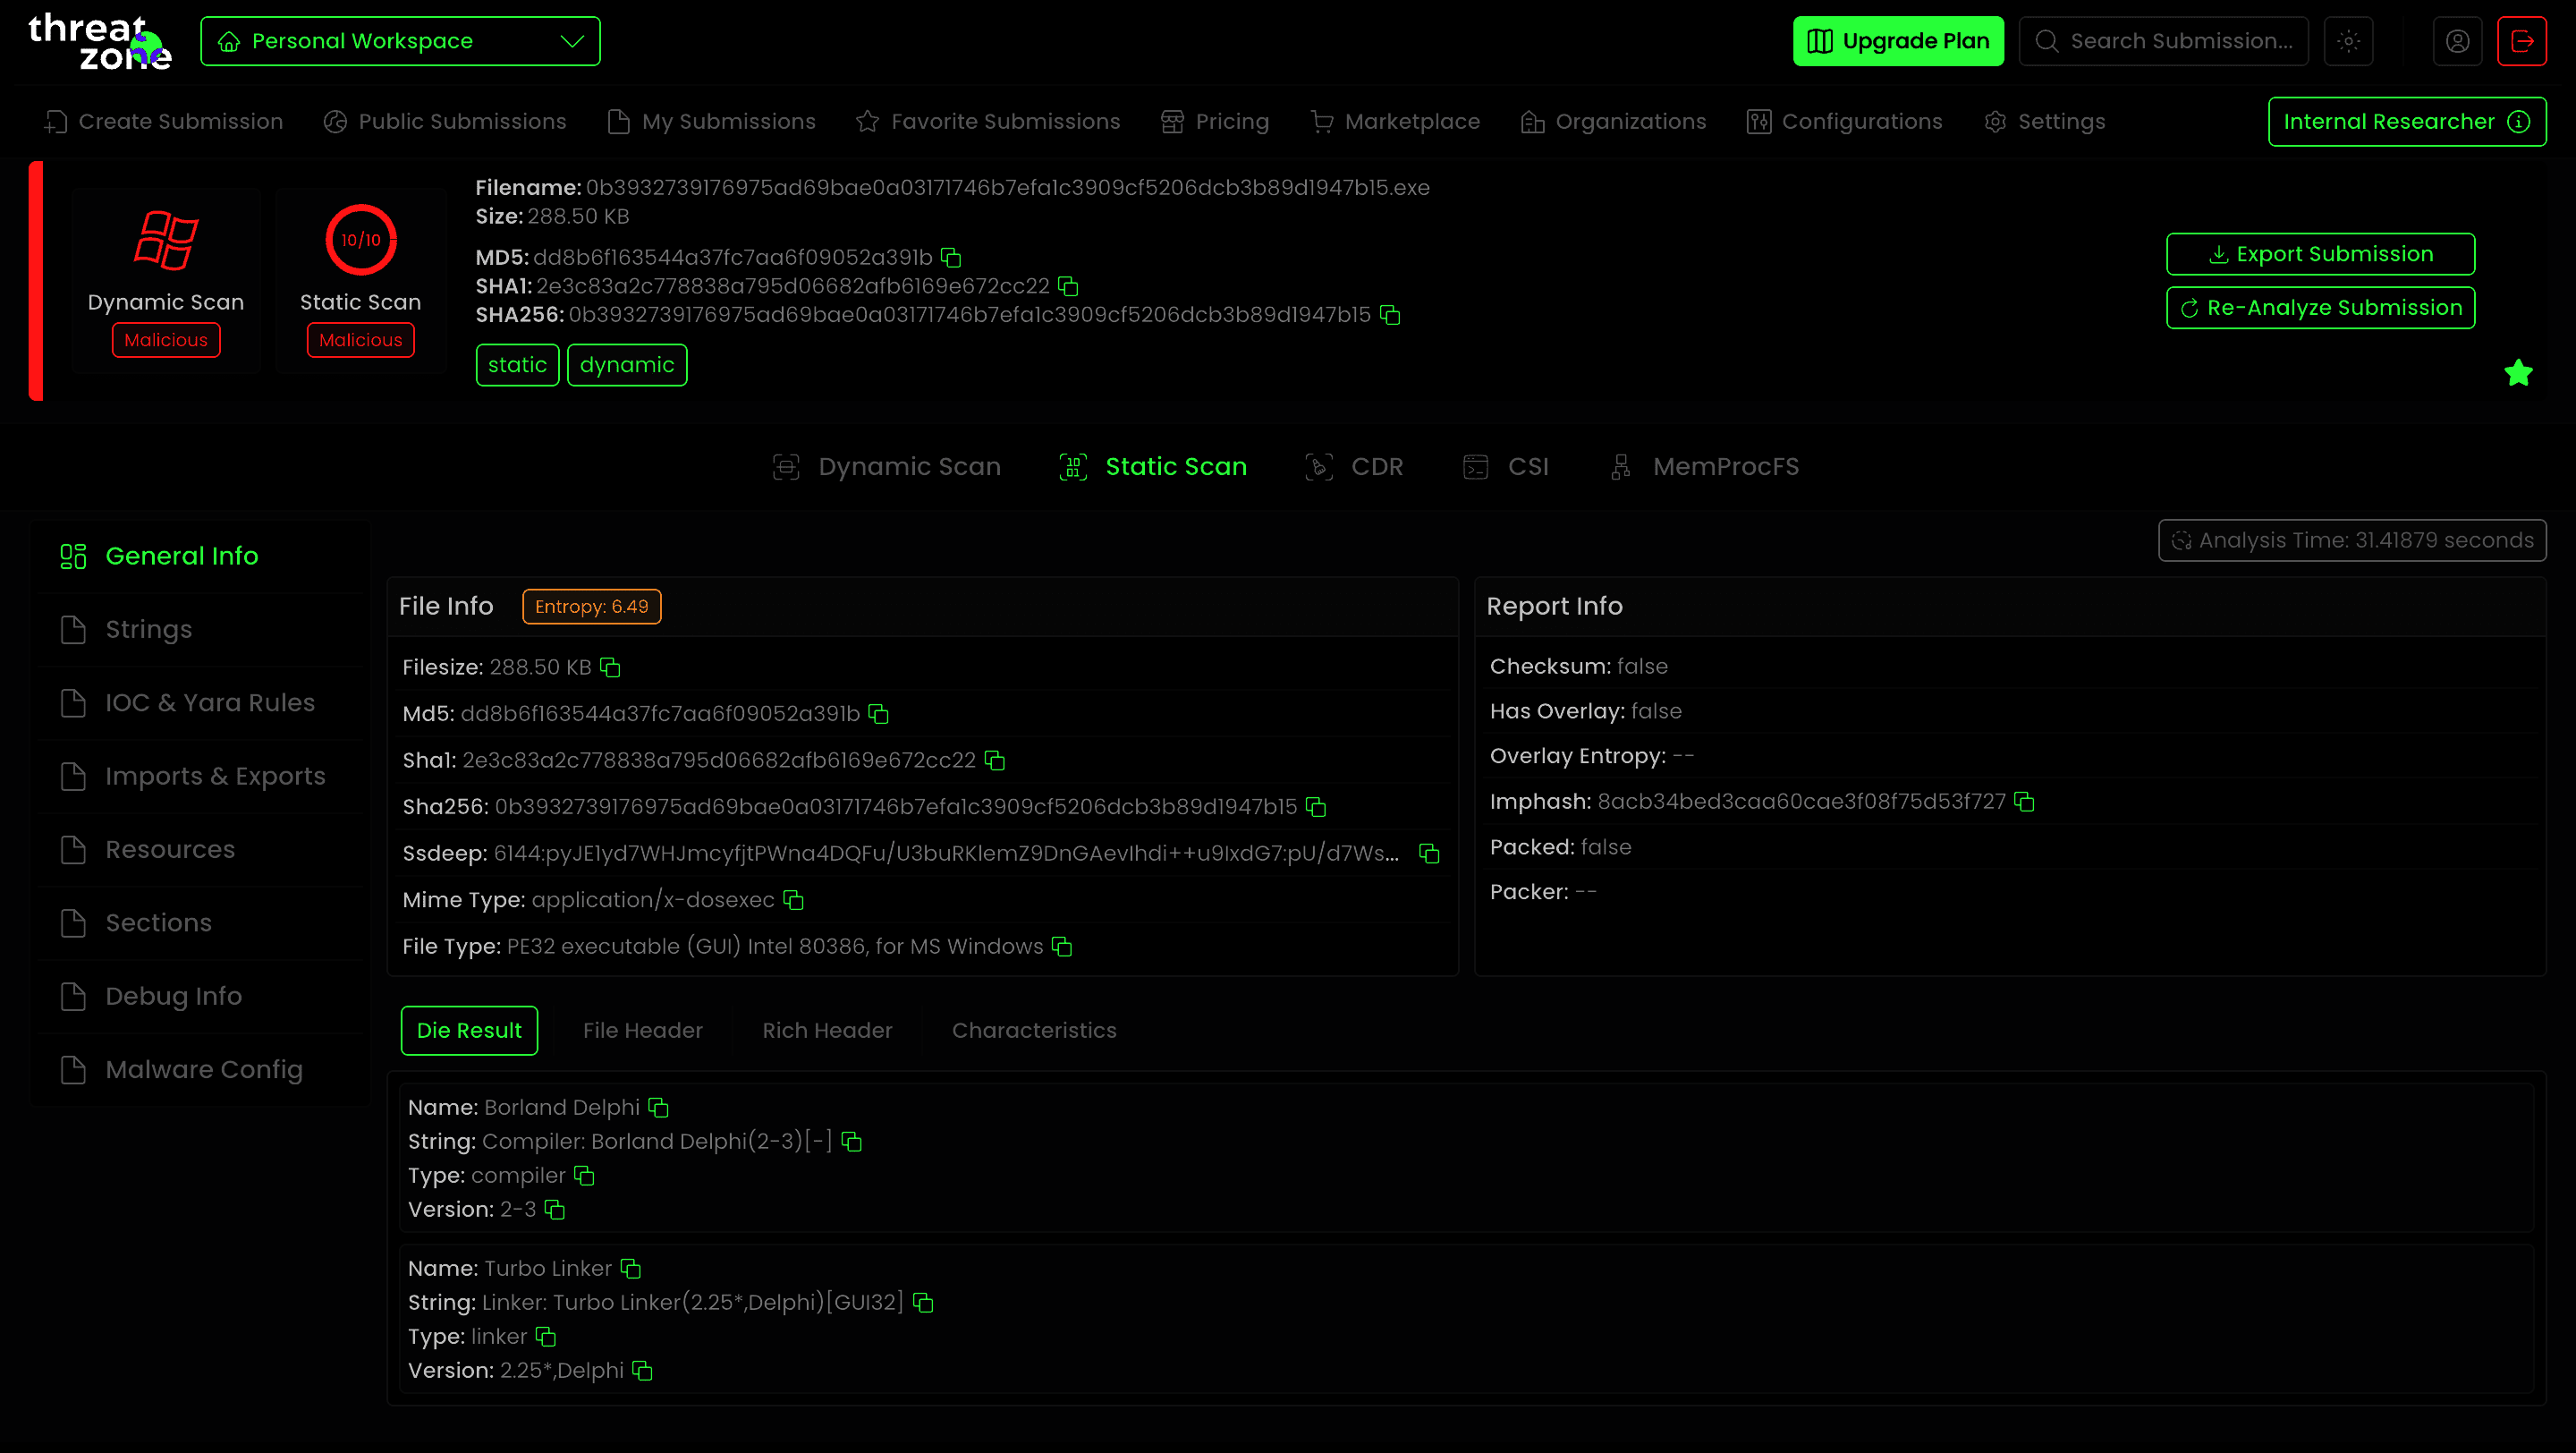Copy the SHA256 hash in header
This screenshot has height=1453, width=2576.
click(1389, 315)
